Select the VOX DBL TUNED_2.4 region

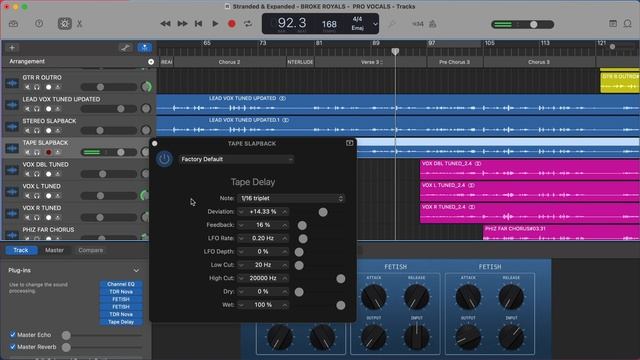click(530, 169)
